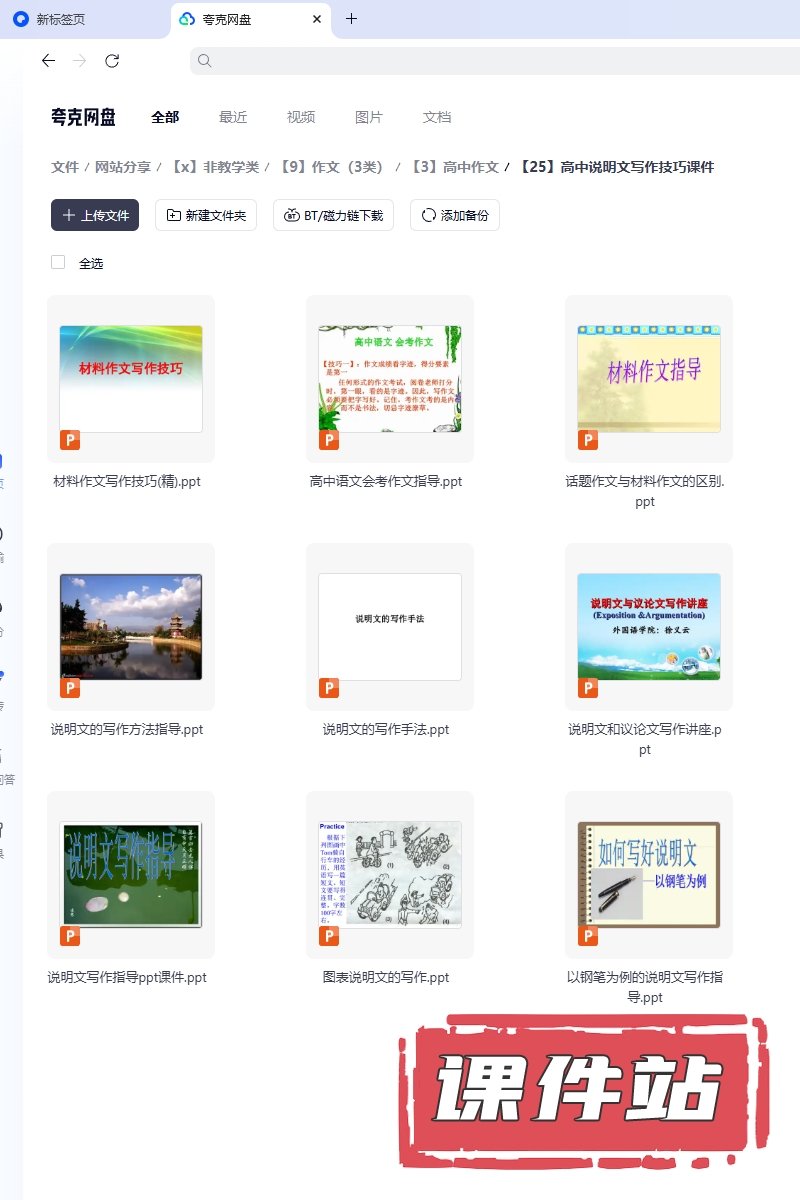This screenshot has width=800, height=1200.
Task: Close the 夸克网盘 browser tab
Action: 317,19
